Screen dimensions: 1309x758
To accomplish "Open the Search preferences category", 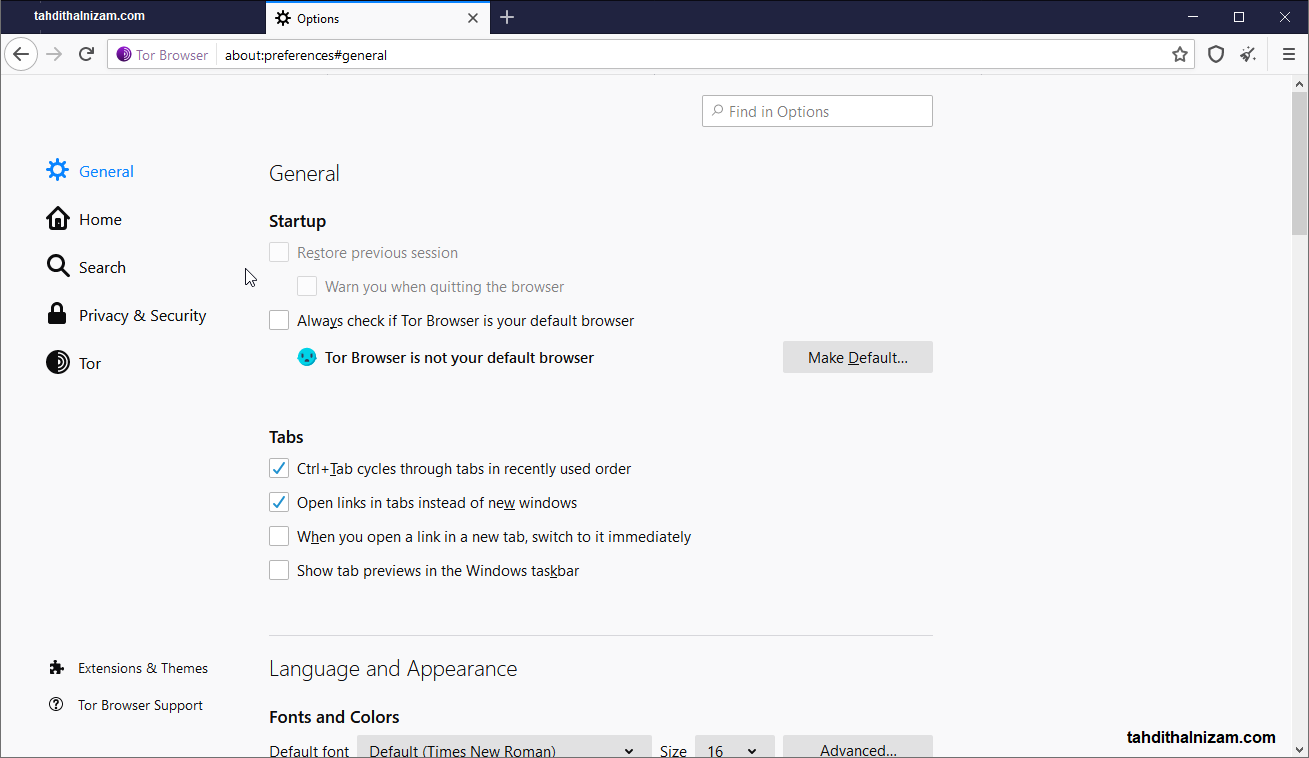I will tap(102, 267).
